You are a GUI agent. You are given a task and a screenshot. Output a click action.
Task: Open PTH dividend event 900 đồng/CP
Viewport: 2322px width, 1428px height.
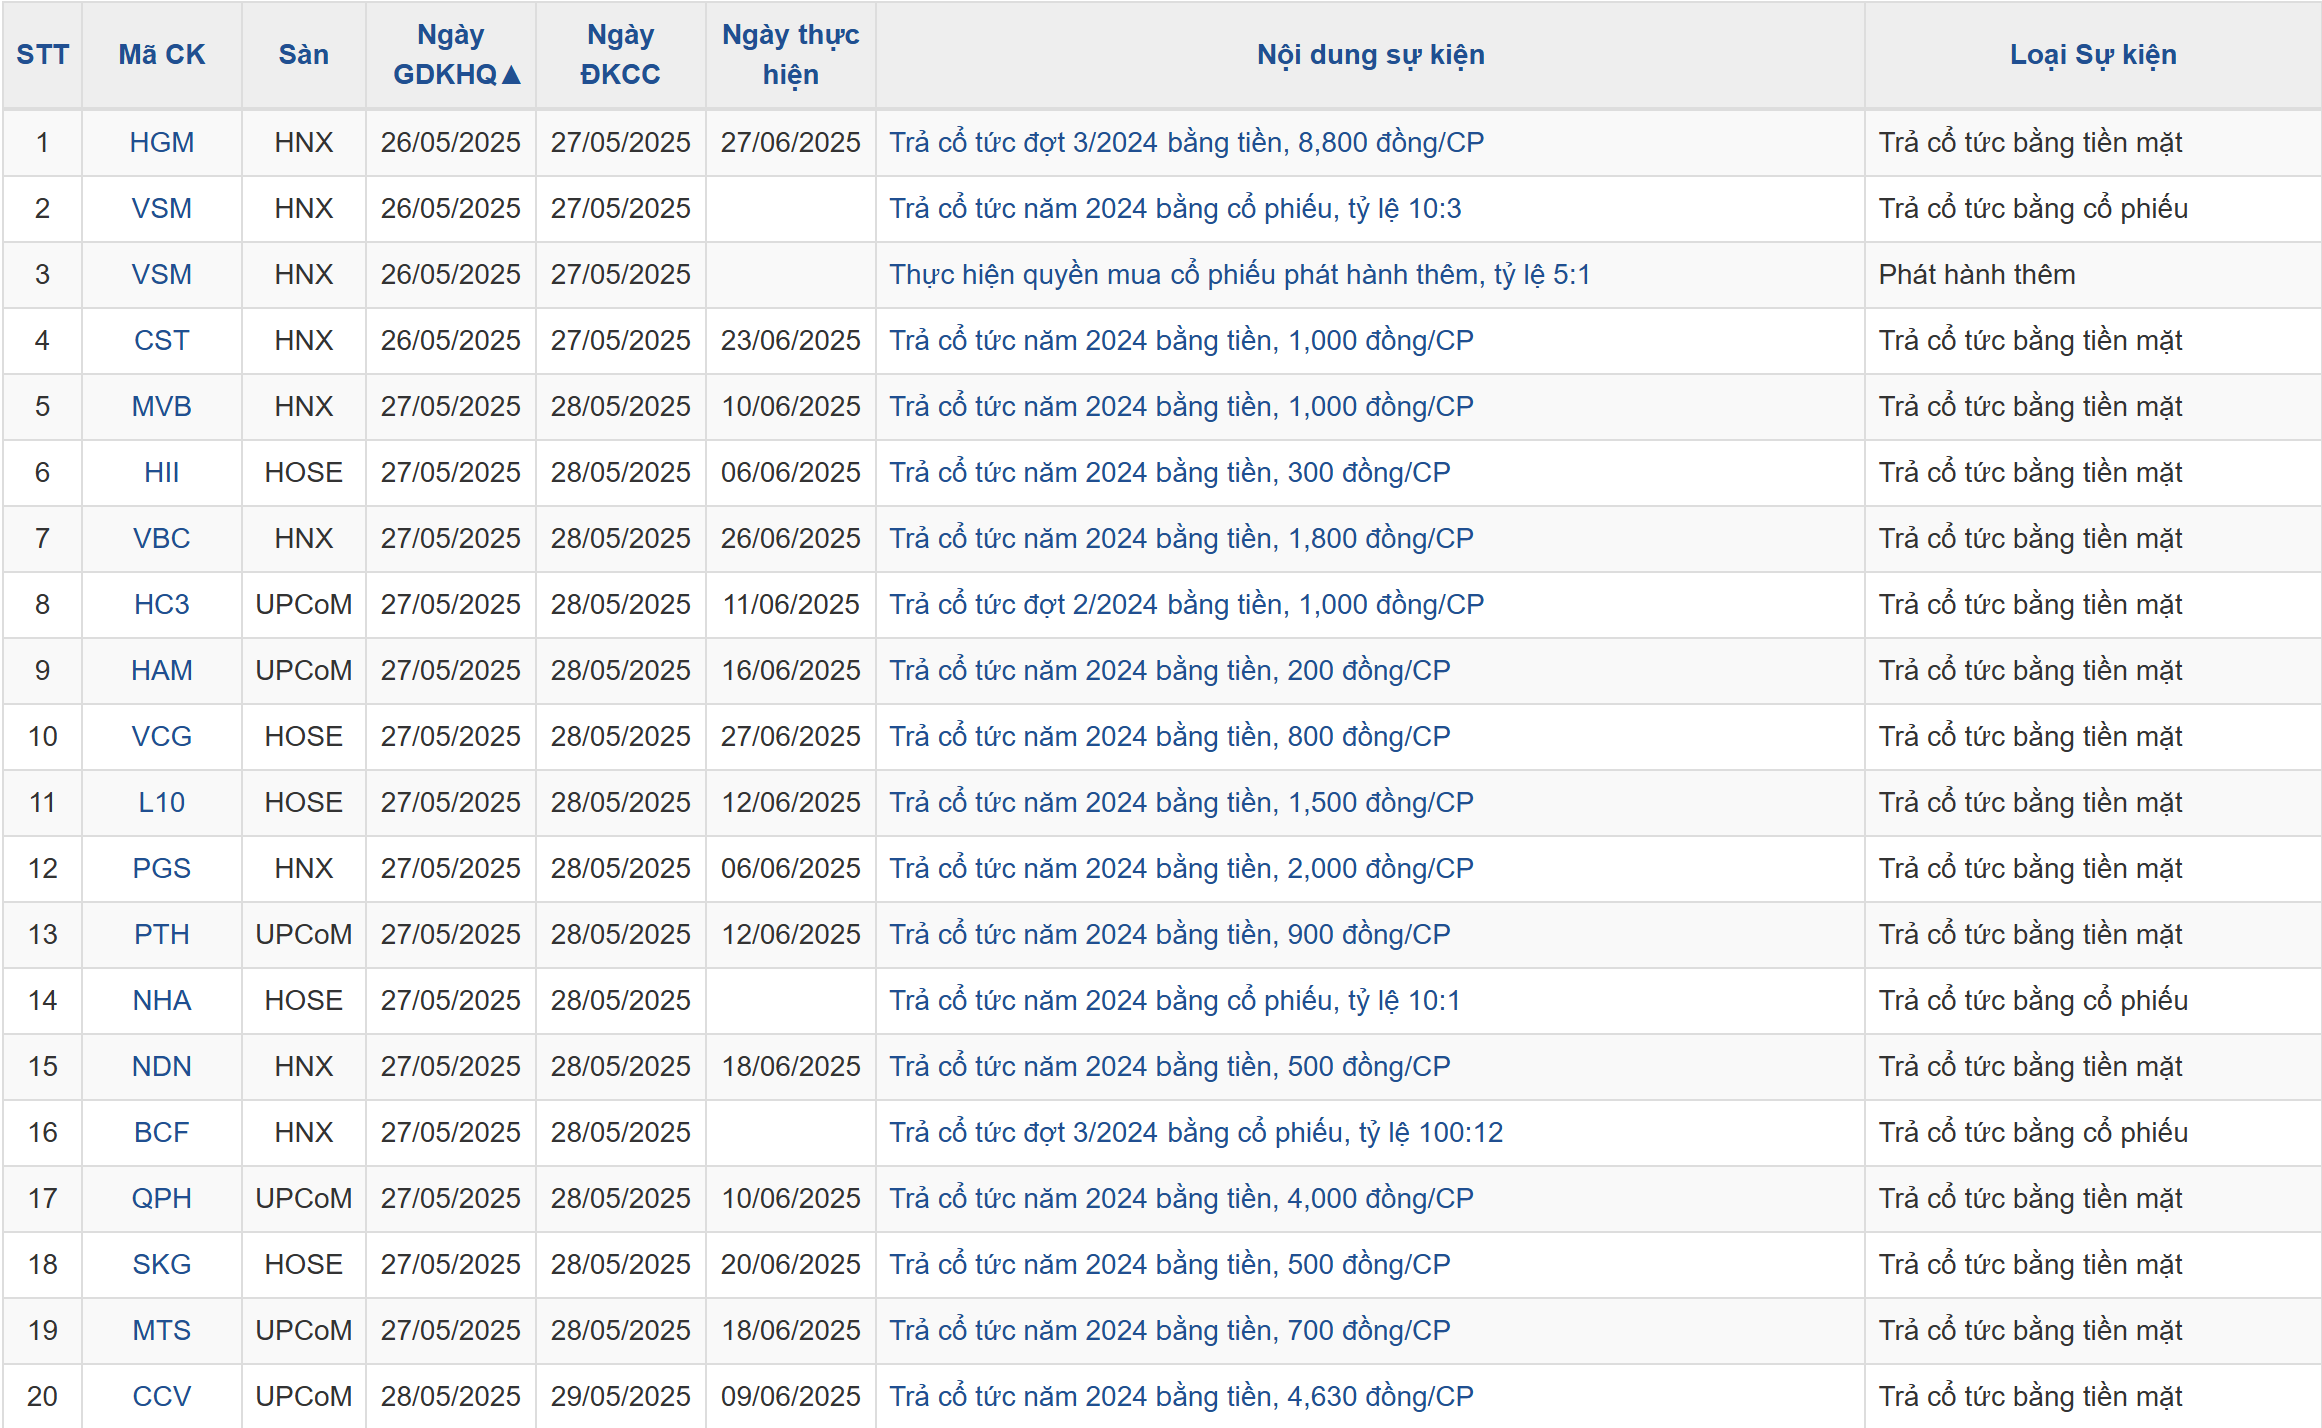(1170, 935)
